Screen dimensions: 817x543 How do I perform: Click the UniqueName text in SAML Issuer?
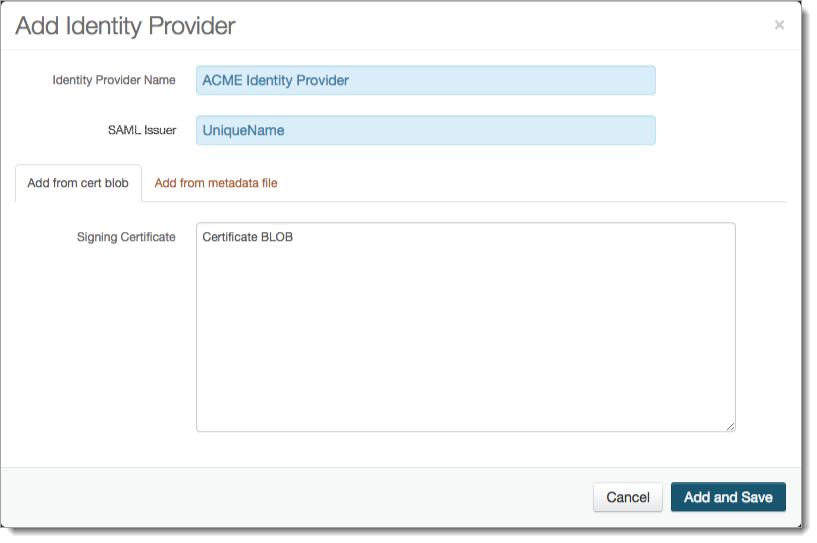tap(243, 130)
